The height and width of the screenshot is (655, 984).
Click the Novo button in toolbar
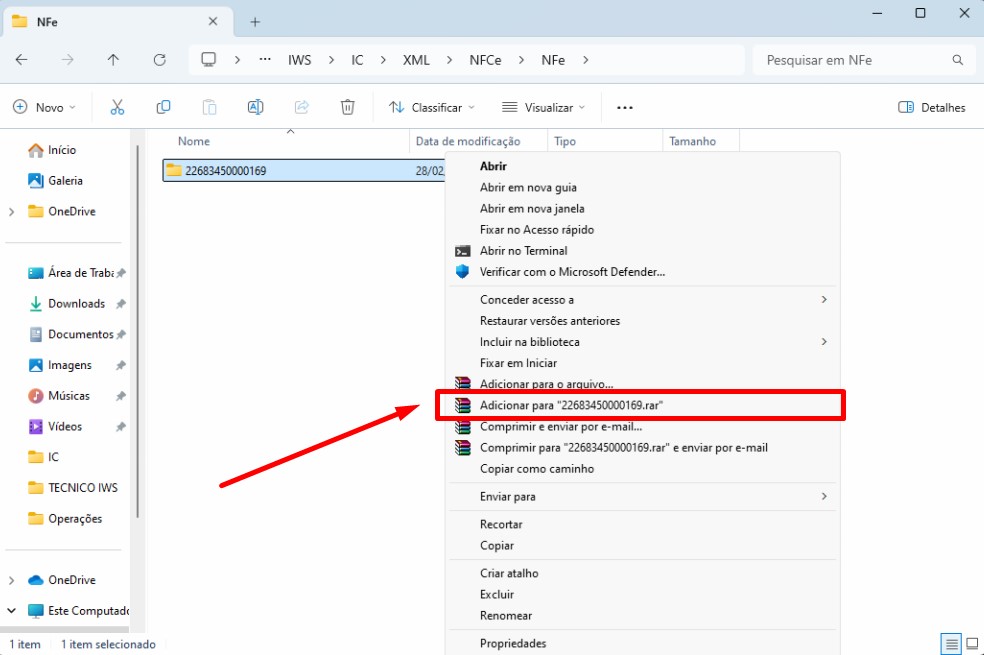44,107
